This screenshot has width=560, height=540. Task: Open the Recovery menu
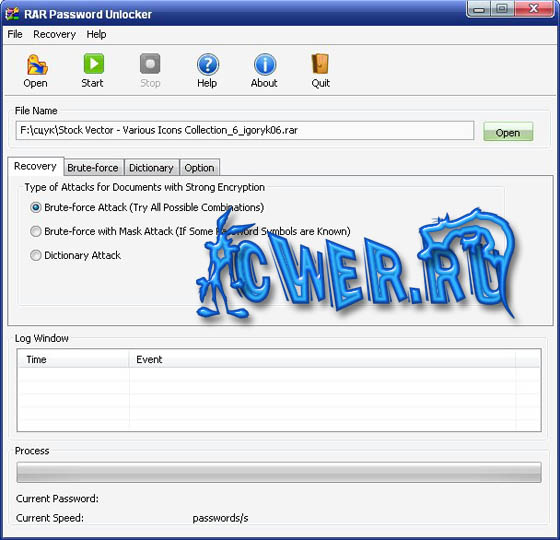click(54, 34)
